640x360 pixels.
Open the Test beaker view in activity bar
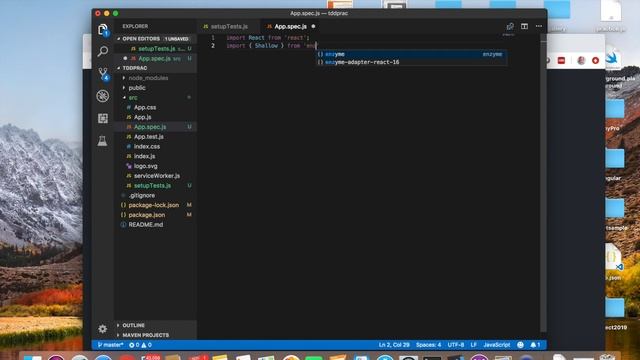click(102, 141)
